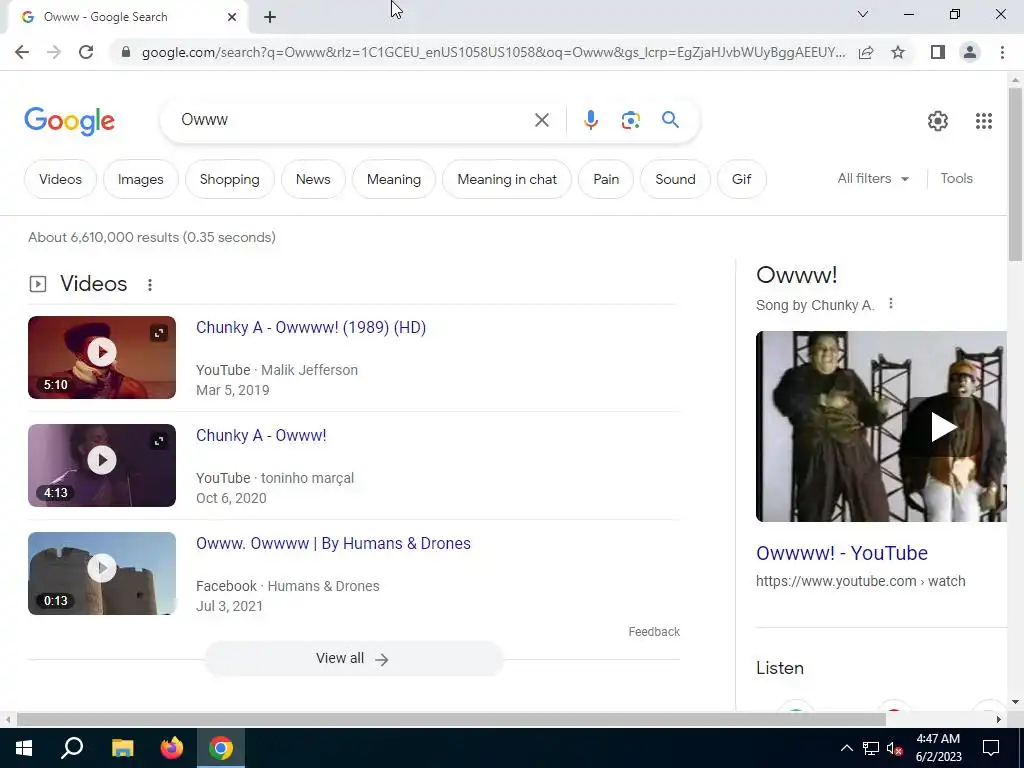This screenshot has height=768, width=1024.
Task: Filter results by Videos
Action: pos(60,179)
